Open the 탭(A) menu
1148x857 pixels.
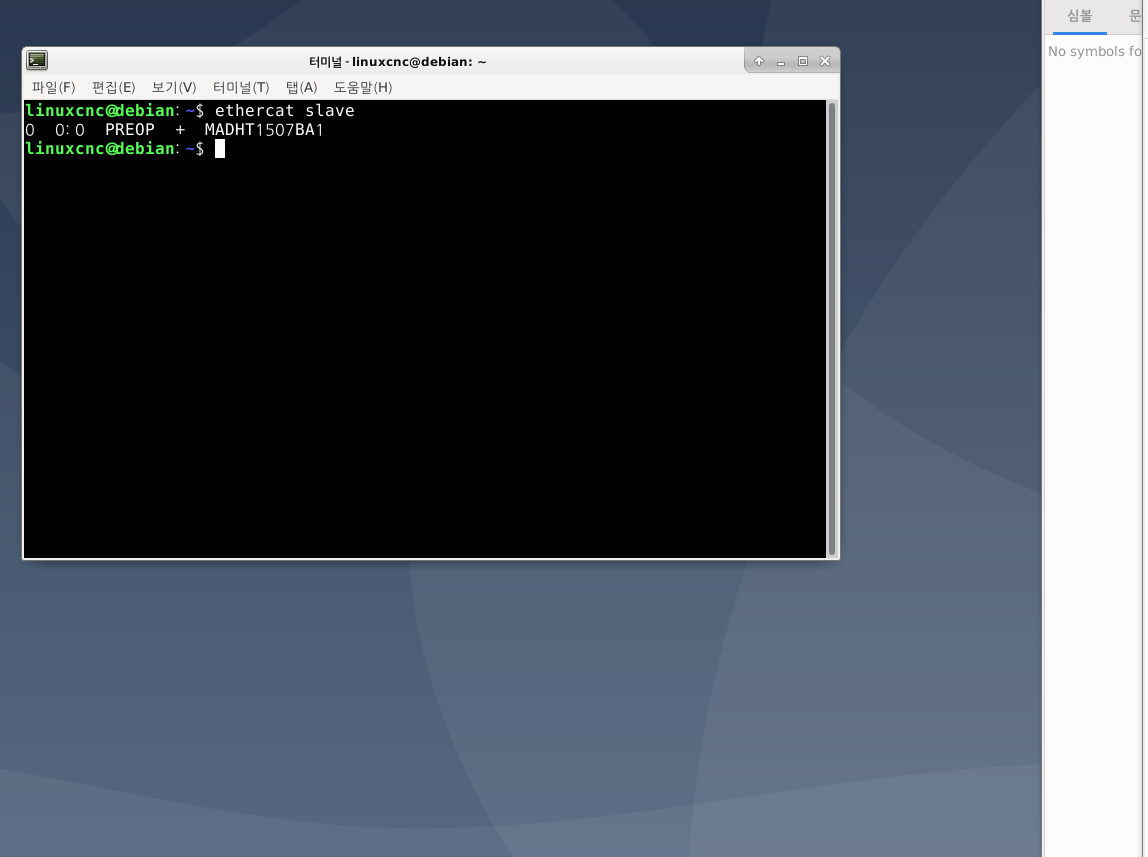tap(301, 87)
